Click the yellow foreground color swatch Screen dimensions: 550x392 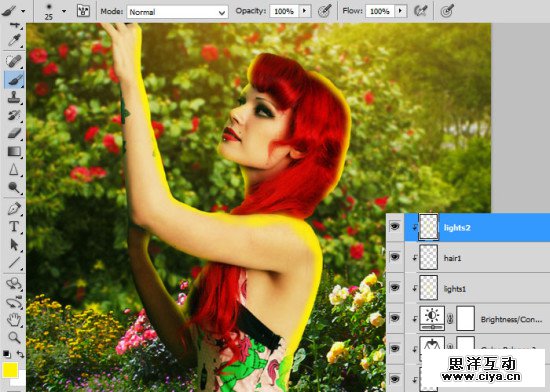click(10, 370)
